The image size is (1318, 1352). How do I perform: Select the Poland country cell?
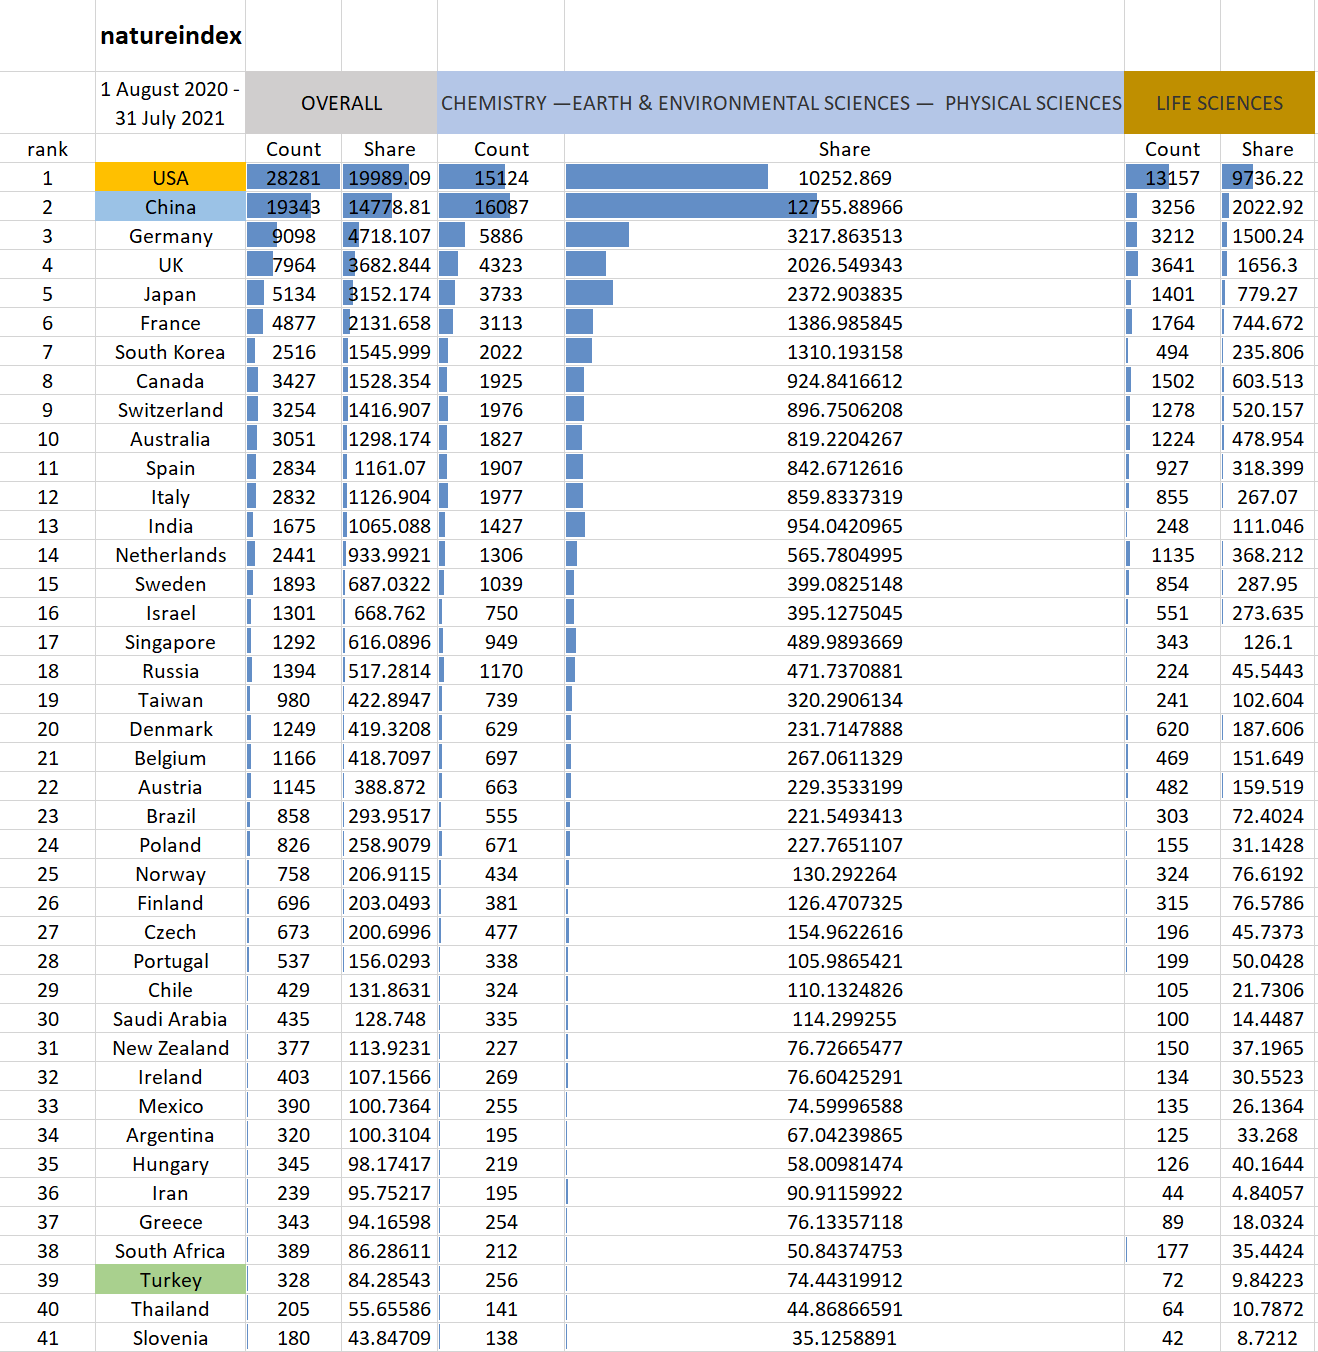(x=171, y=845)
